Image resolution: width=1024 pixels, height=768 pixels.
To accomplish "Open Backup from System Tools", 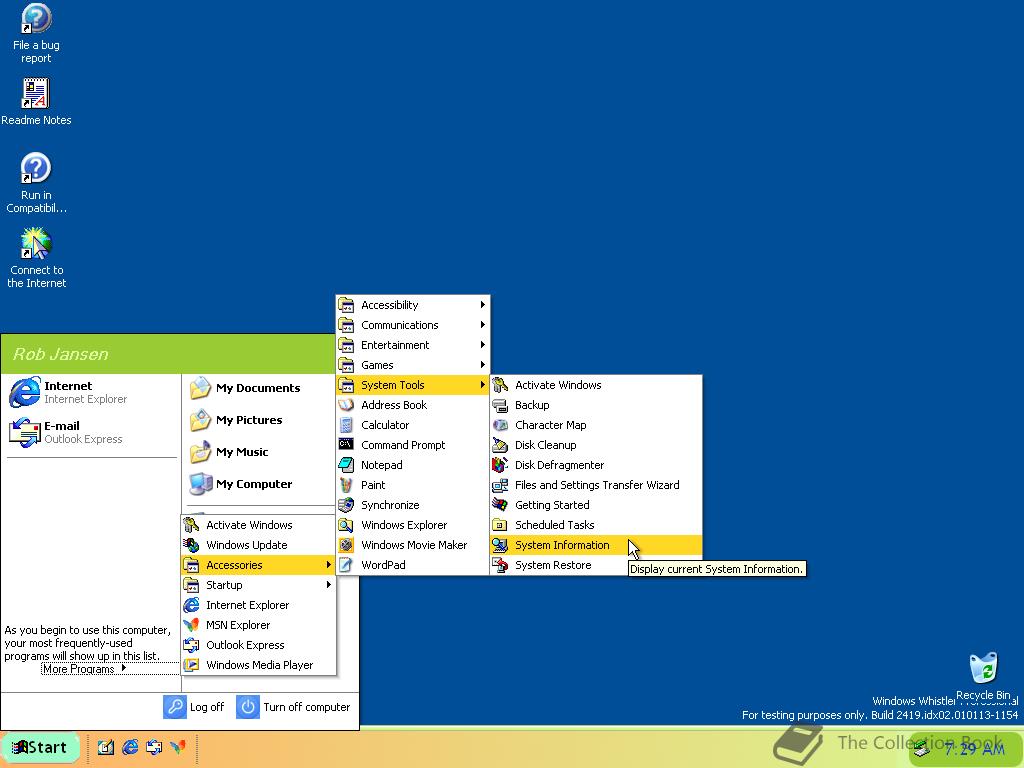I will [x=596, y=405].
